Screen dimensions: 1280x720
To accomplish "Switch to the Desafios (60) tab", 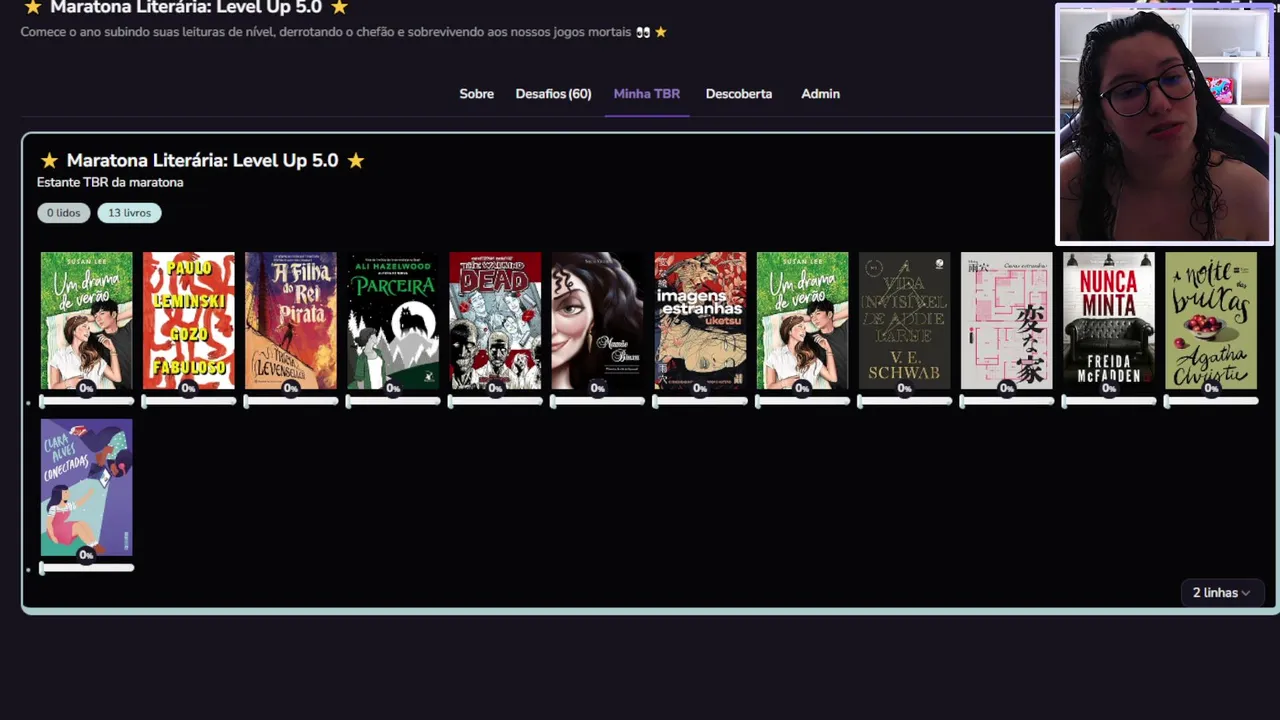I will [553, 94].
